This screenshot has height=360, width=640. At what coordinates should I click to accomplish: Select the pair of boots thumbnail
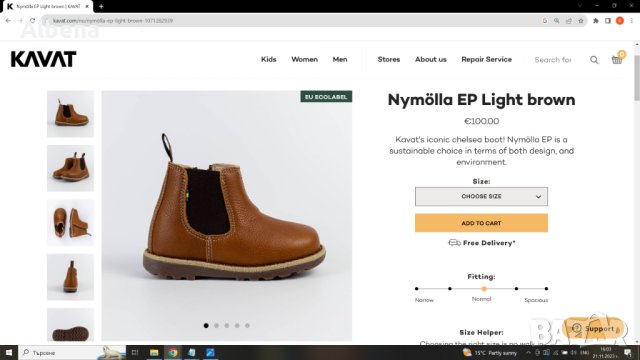(x=70, y=168)
